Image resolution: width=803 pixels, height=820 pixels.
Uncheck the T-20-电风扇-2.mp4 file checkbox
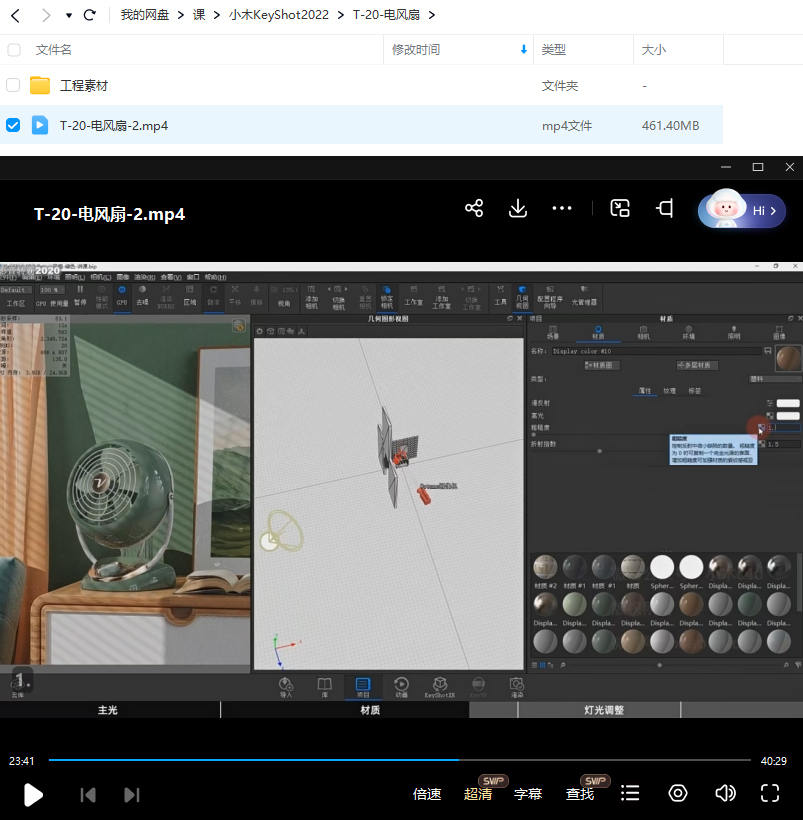click(13, 125)
